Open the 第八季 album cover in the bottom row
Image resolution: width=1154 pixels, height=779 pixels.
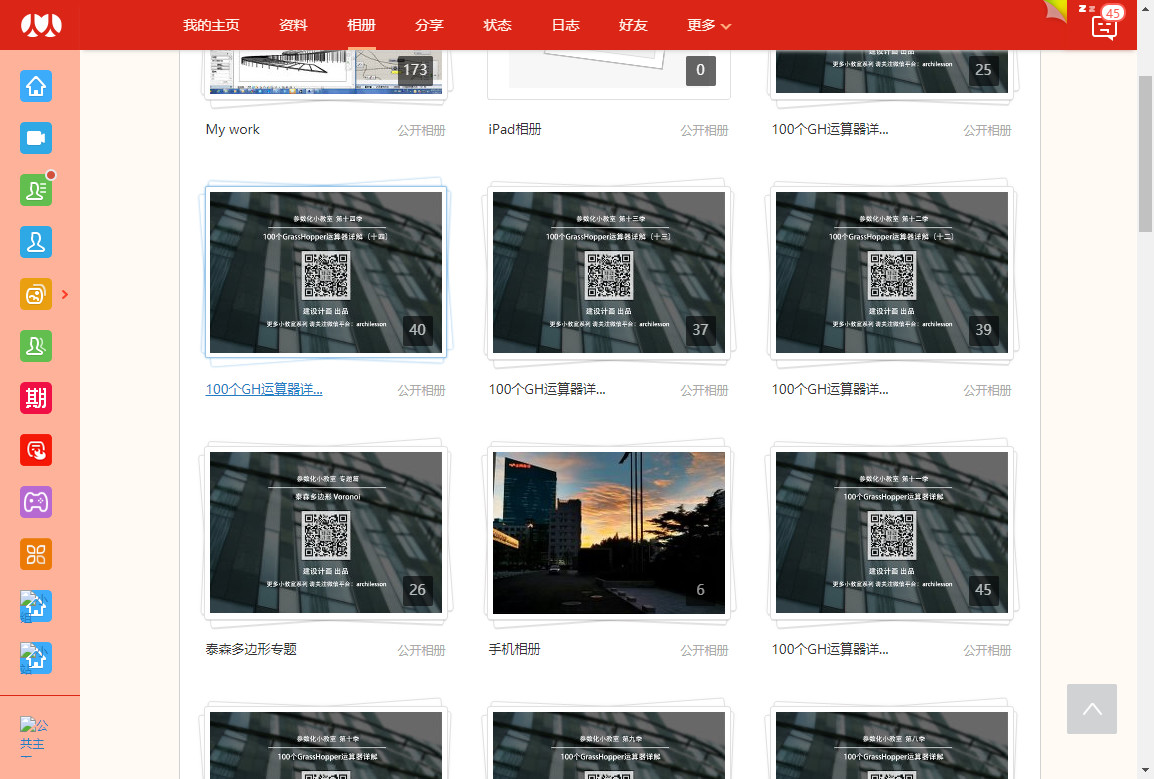(x=892, y=745)
